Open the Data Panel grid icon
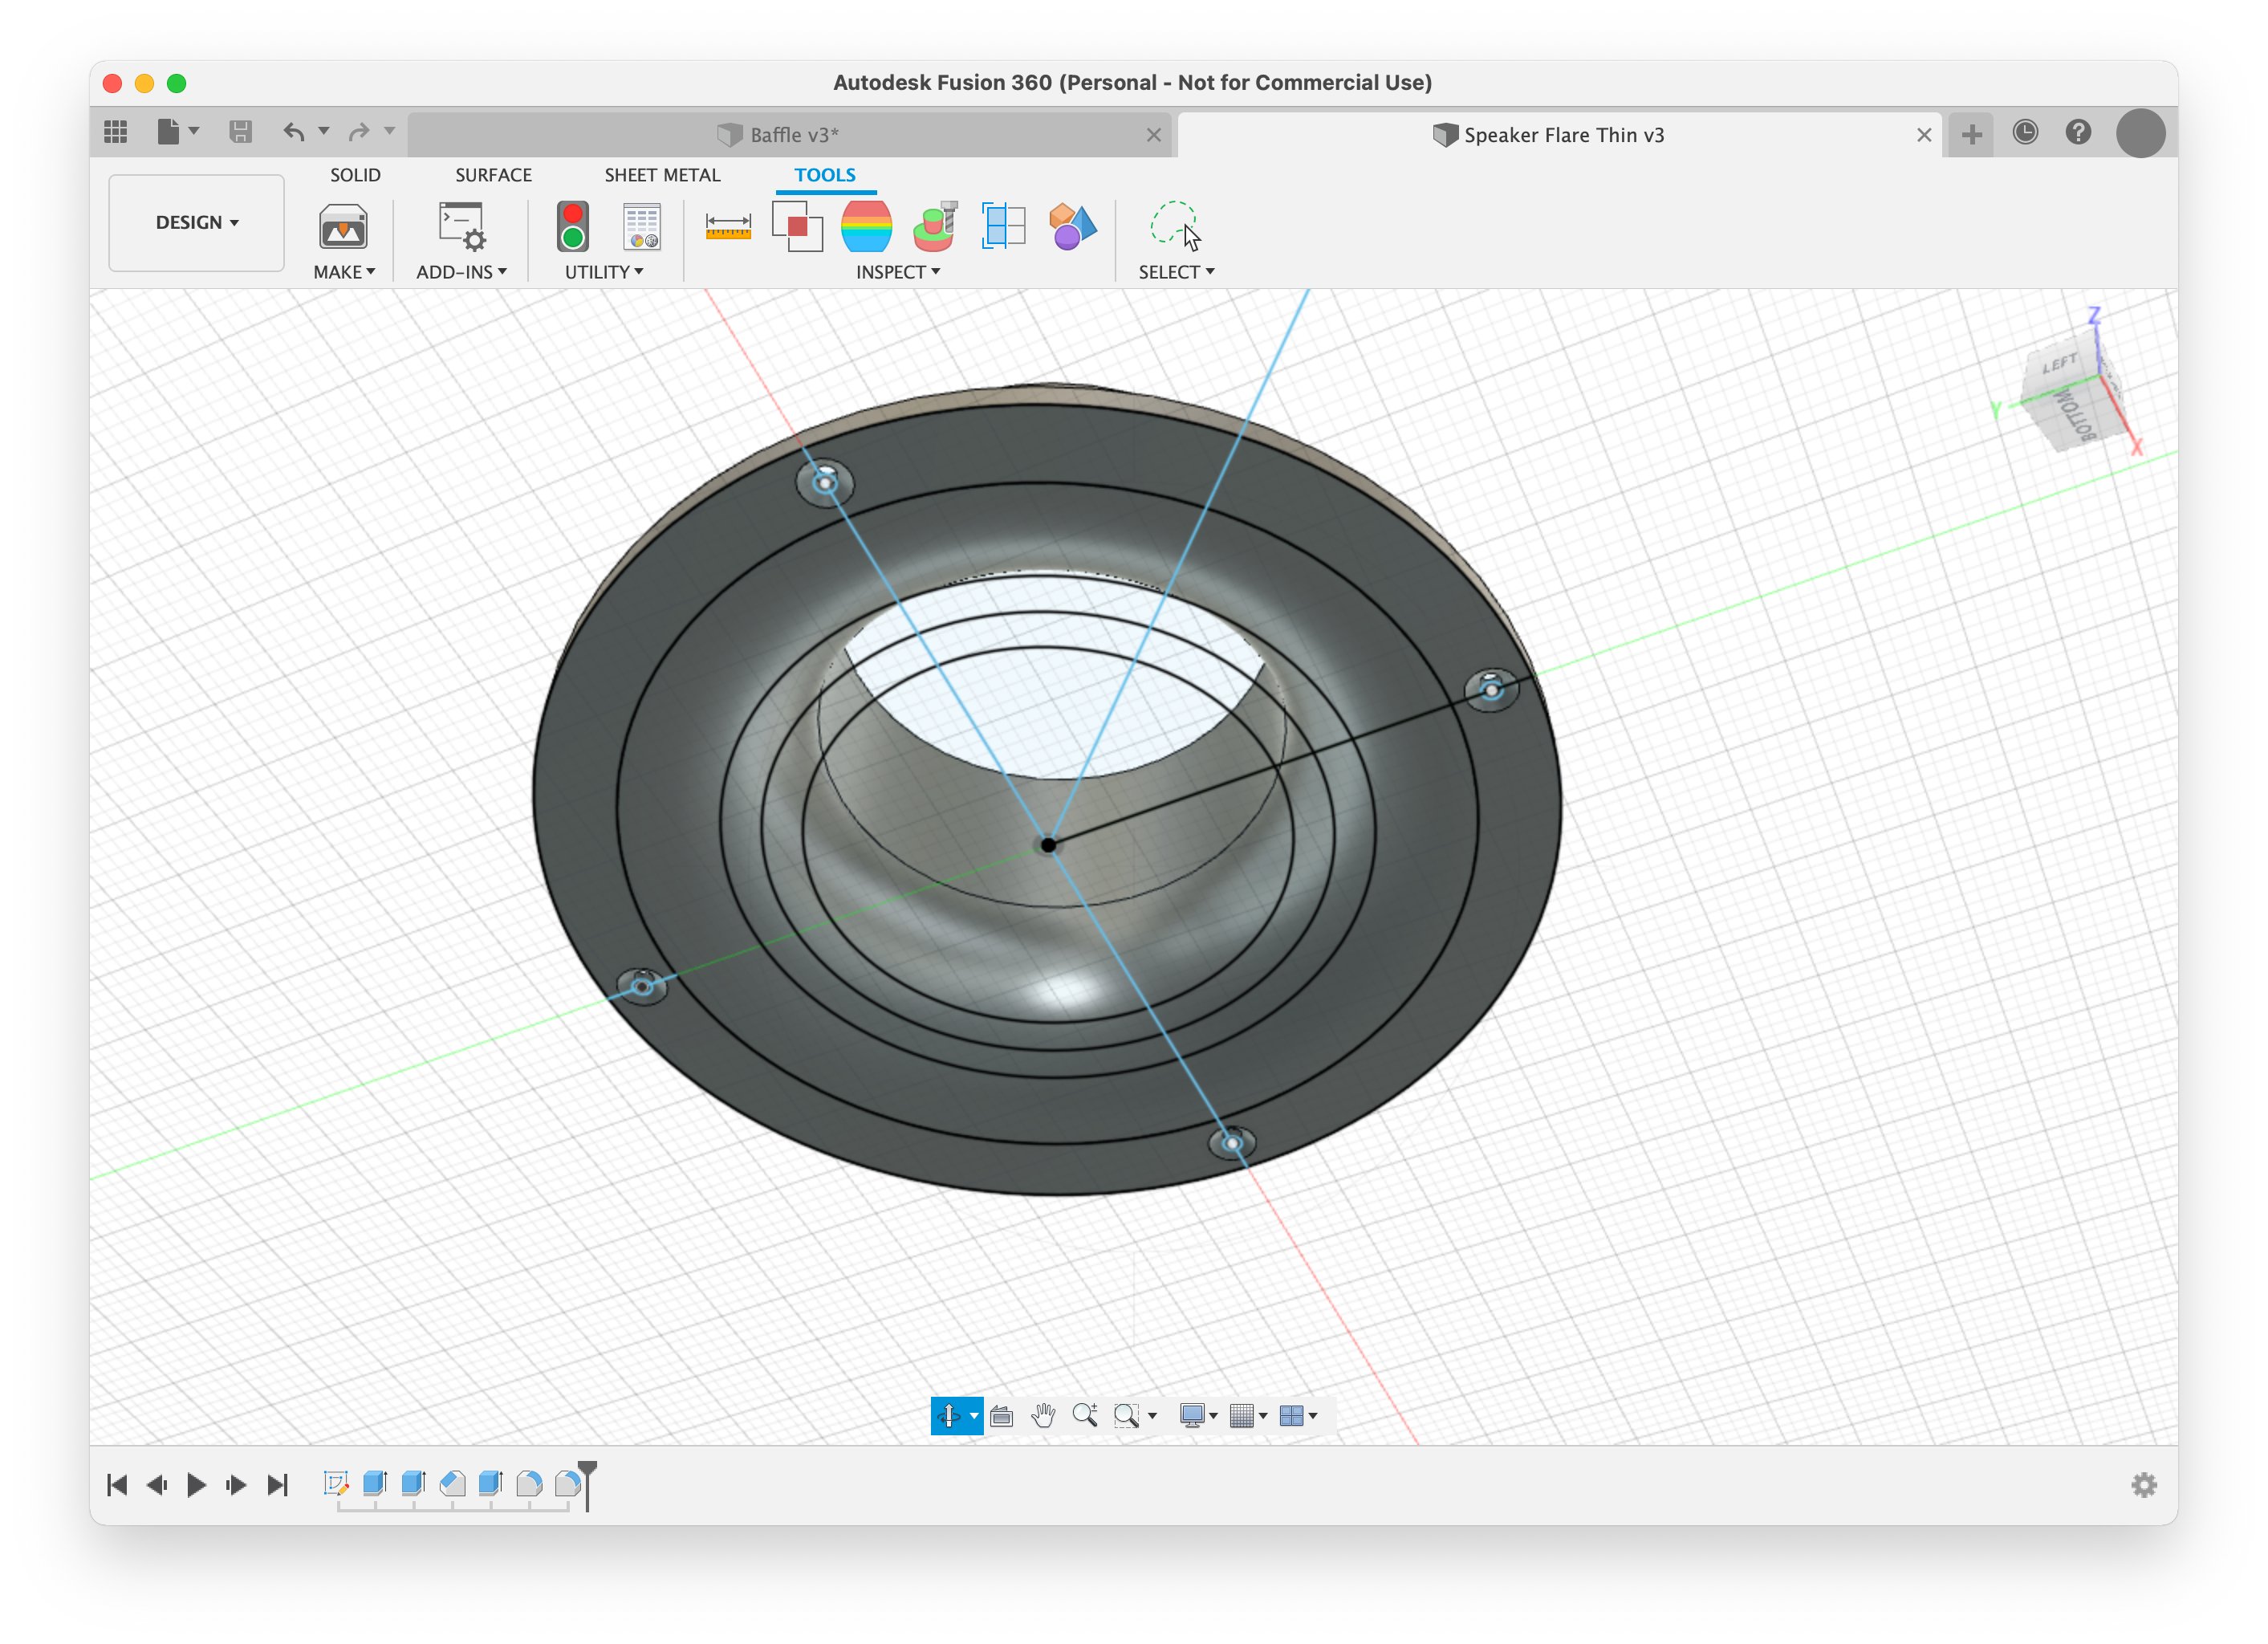This screenshot has height=1644, width=2268. [116, 132]
